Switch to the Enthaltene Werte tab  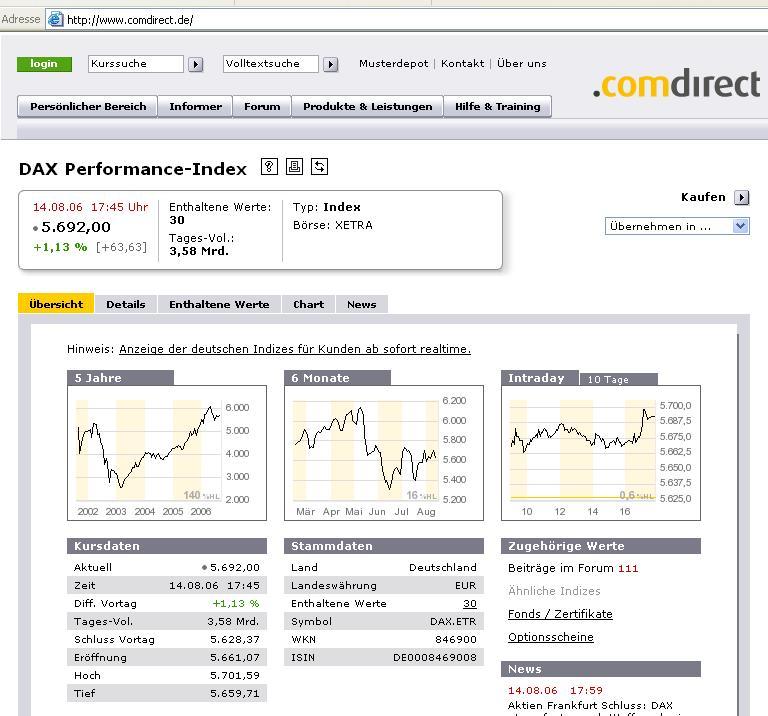pyautogui.click(x=219, y=304)
